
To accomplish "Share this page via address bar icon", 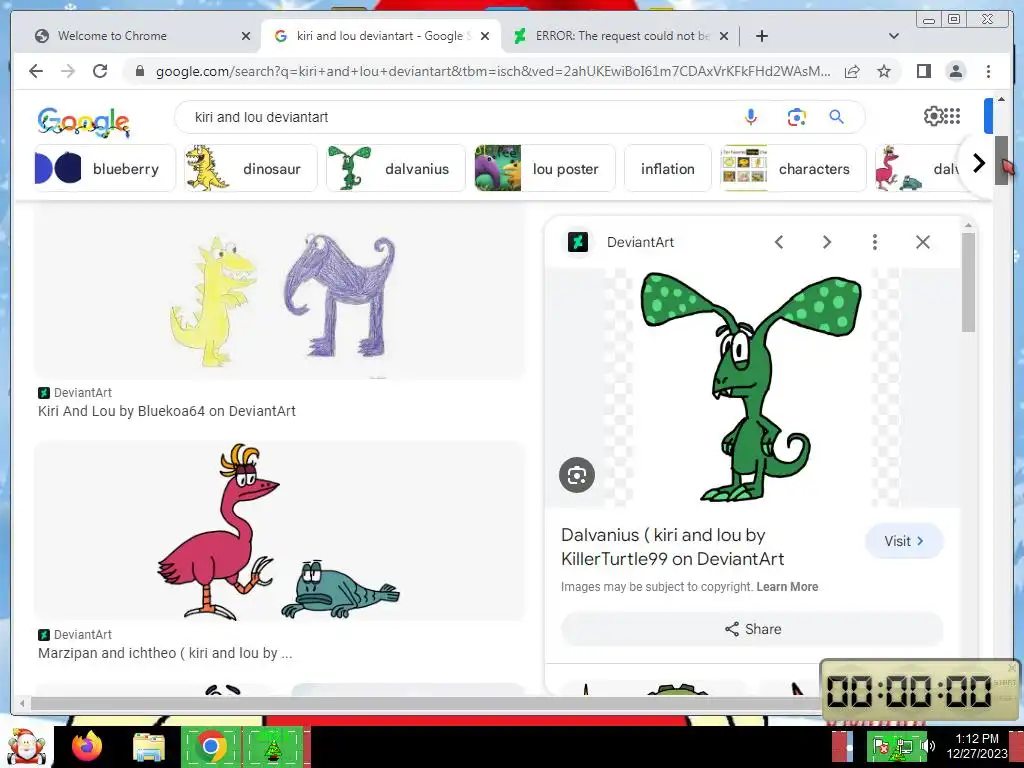I will click(x=852, y=71).
